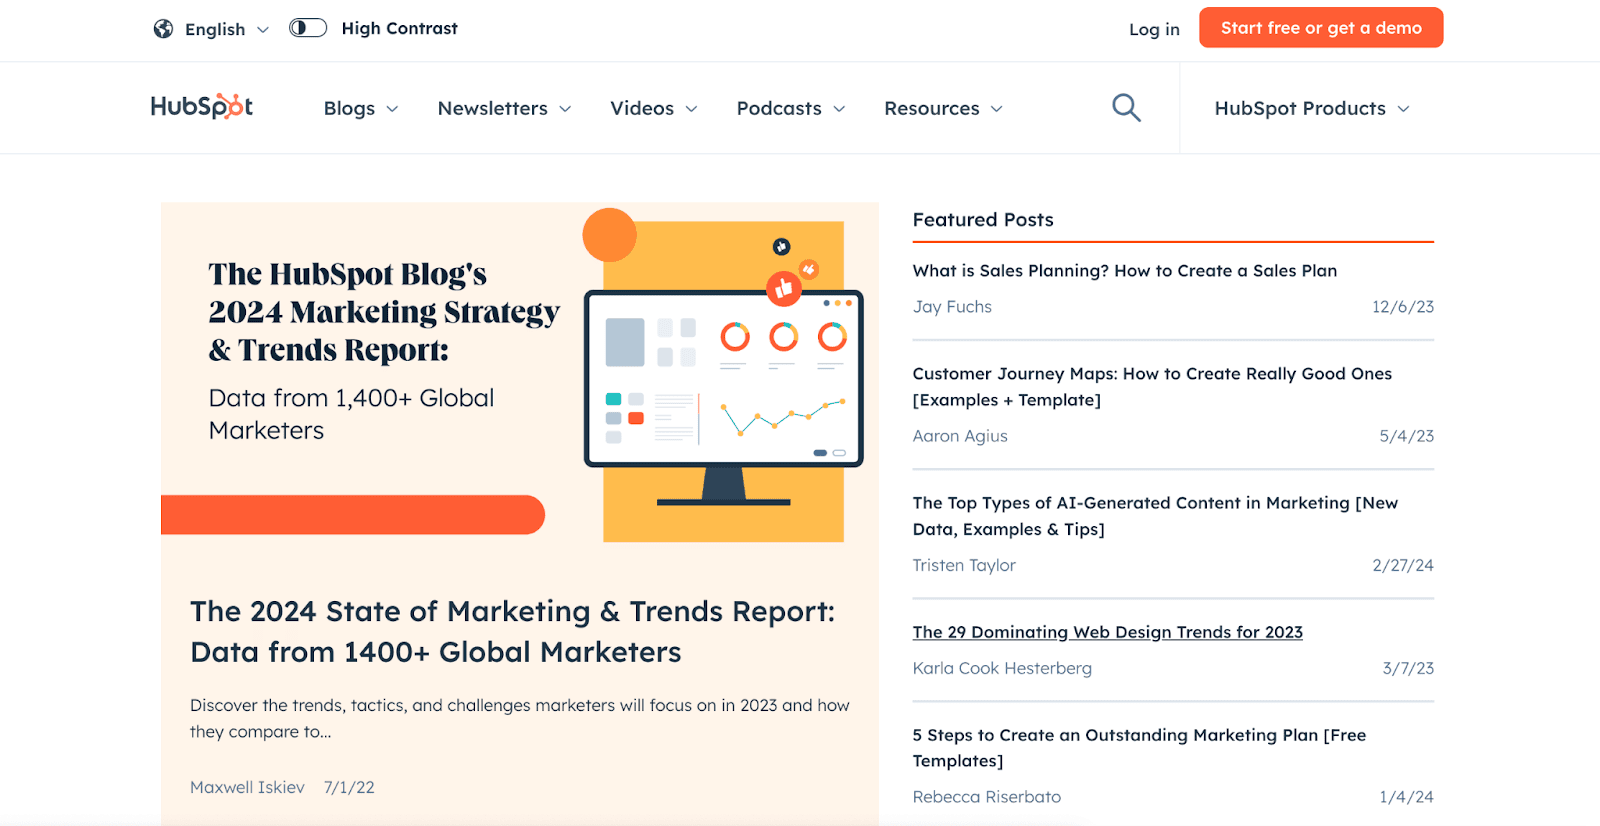The width and height of the screenshot is (1600, 826).
Task: Open the 2024 Marketing Strategy report banner image
Action: [x=520, y=373]
